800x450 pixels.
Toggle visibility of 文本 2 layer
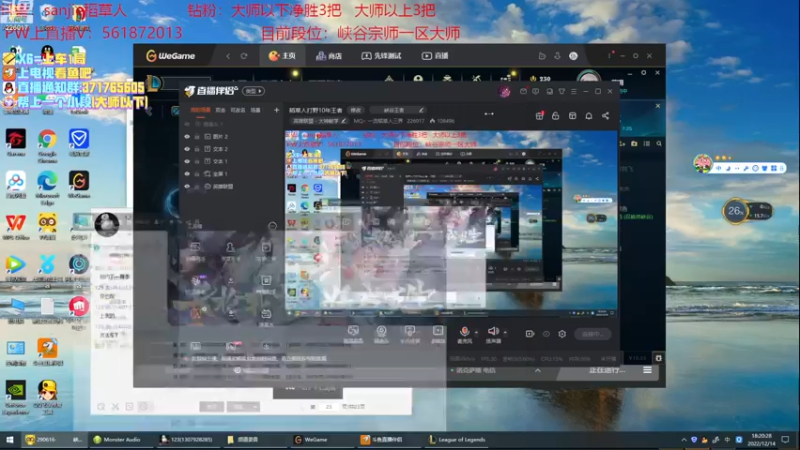click(187, 149)
